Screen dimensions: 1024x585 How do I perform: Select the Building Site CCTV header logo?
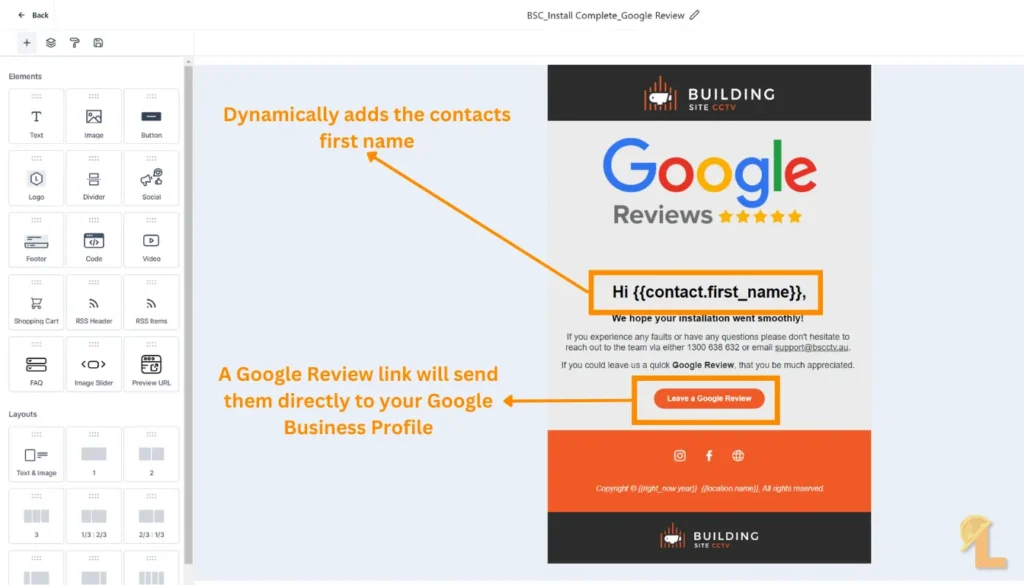709,94
